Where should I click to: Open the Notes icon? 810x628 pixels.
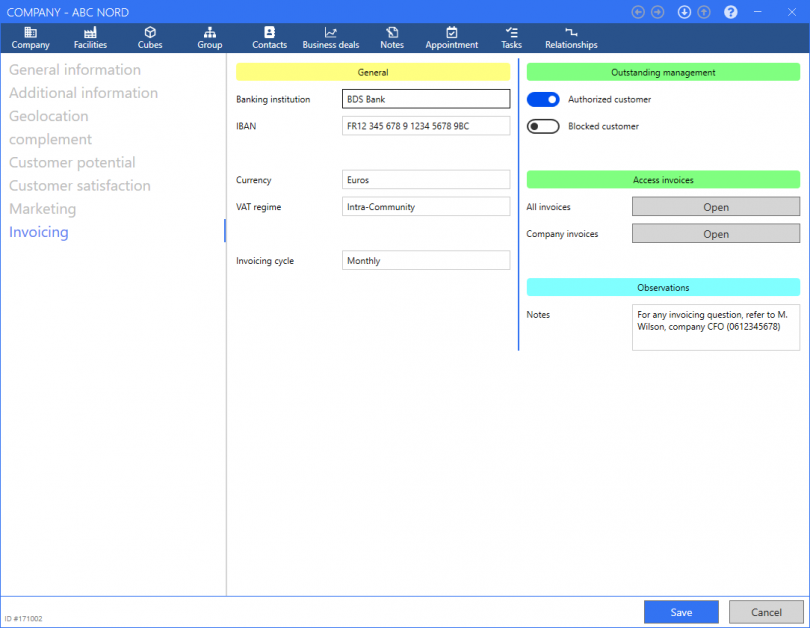[x=392, y=33]
